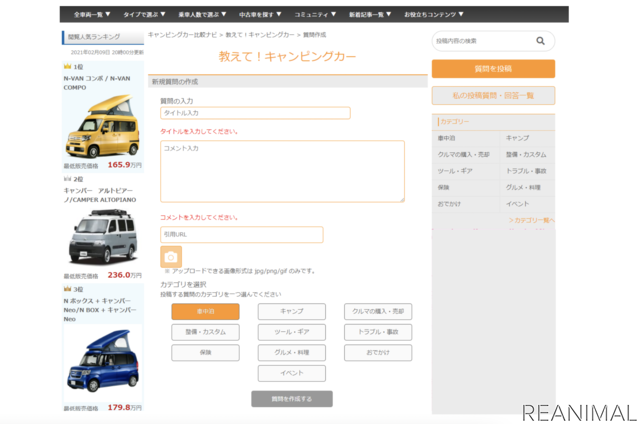Open the コミュニティ dropdown menu
The width and height of the screenshot is (640, 424).
(315, 14)
